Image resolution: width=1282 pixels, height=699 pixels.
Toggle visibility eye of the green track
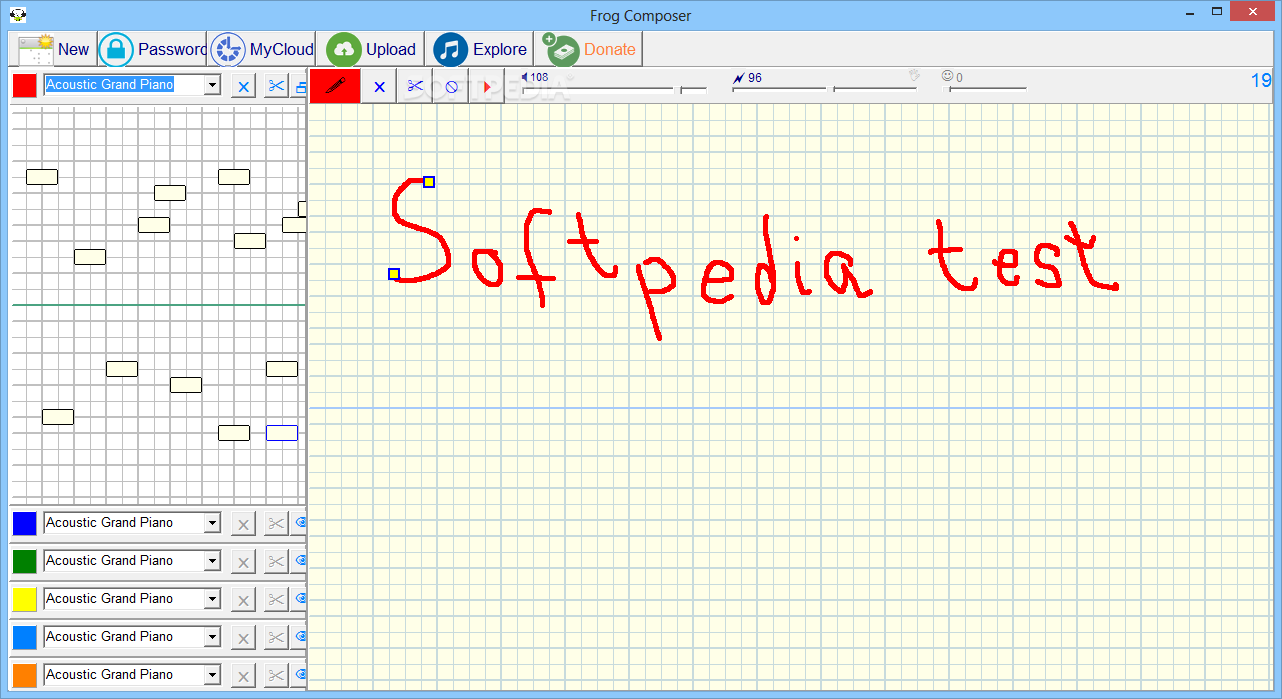pos(300,561)
